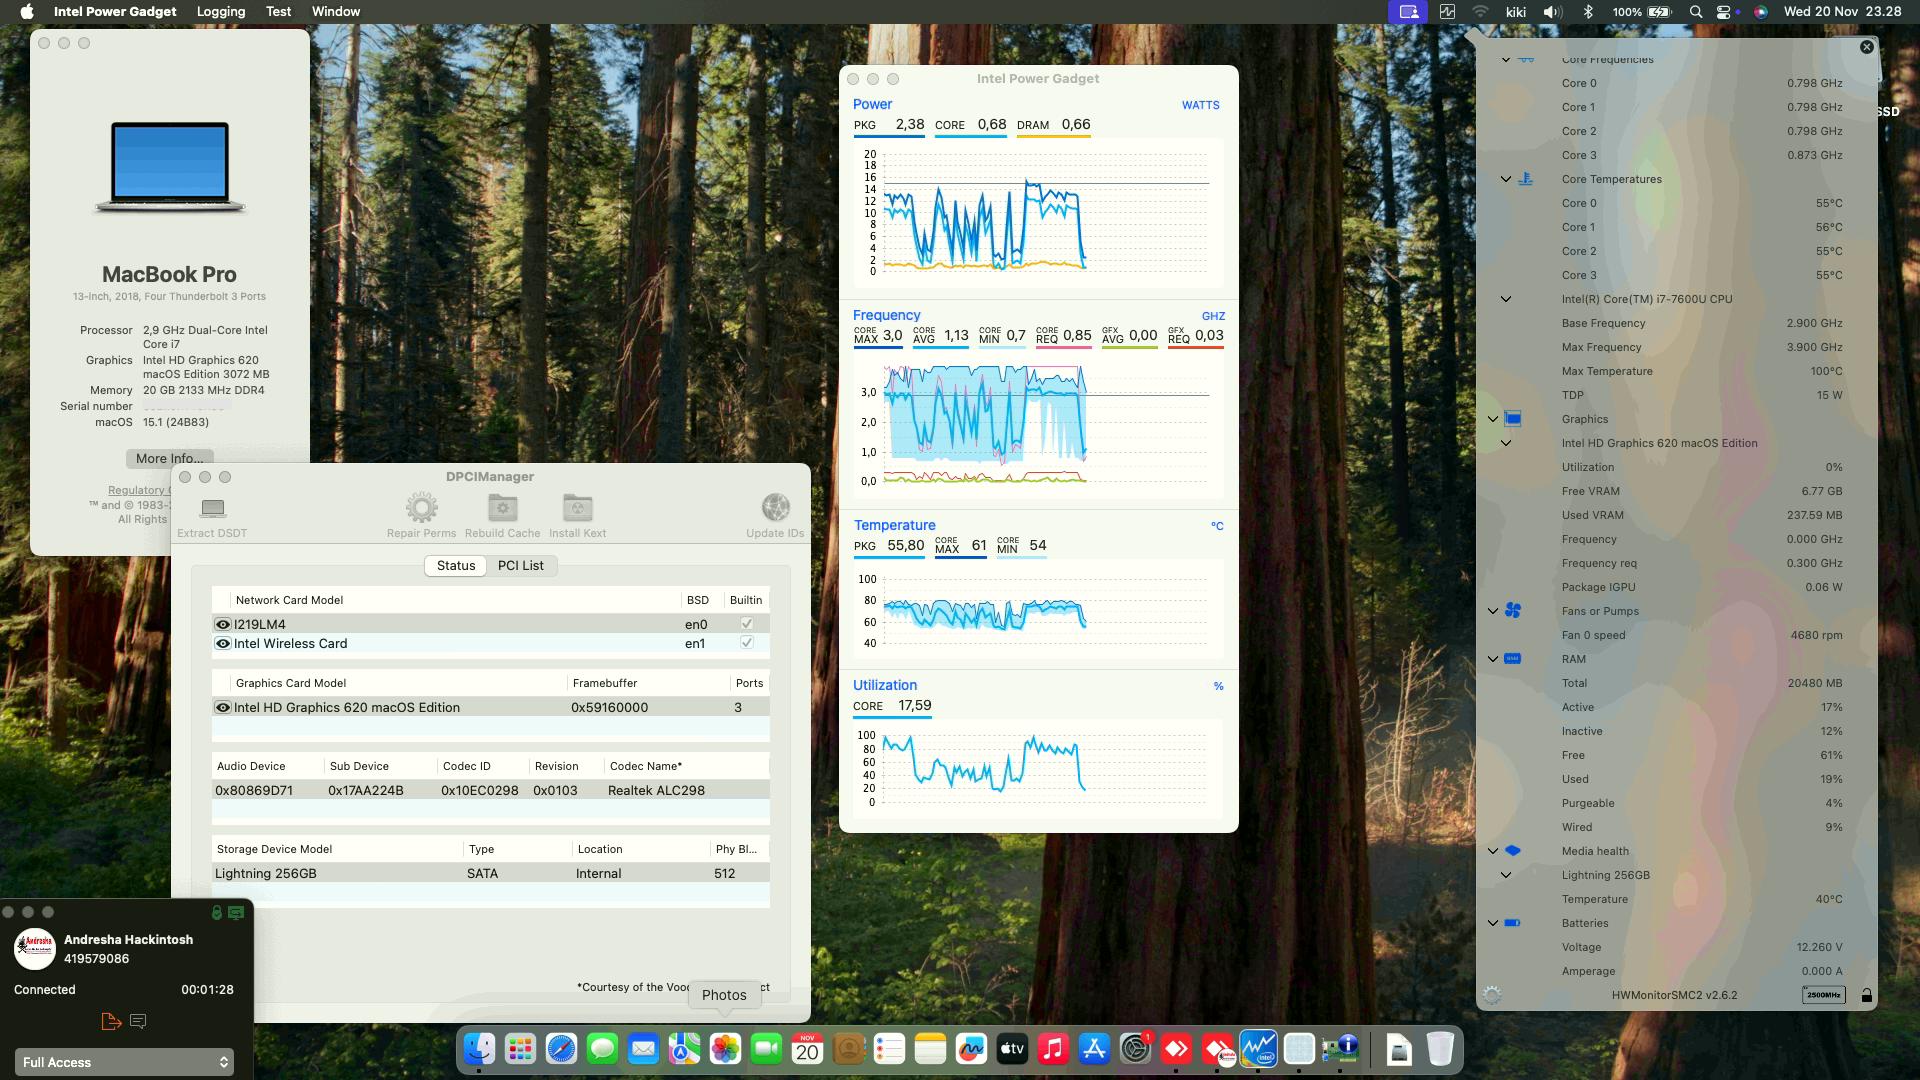This screenshot has height=1080, width=1920.
Task: Collapse the Graphics section in HWMonitorSMC2
Action: (1493, 419)
